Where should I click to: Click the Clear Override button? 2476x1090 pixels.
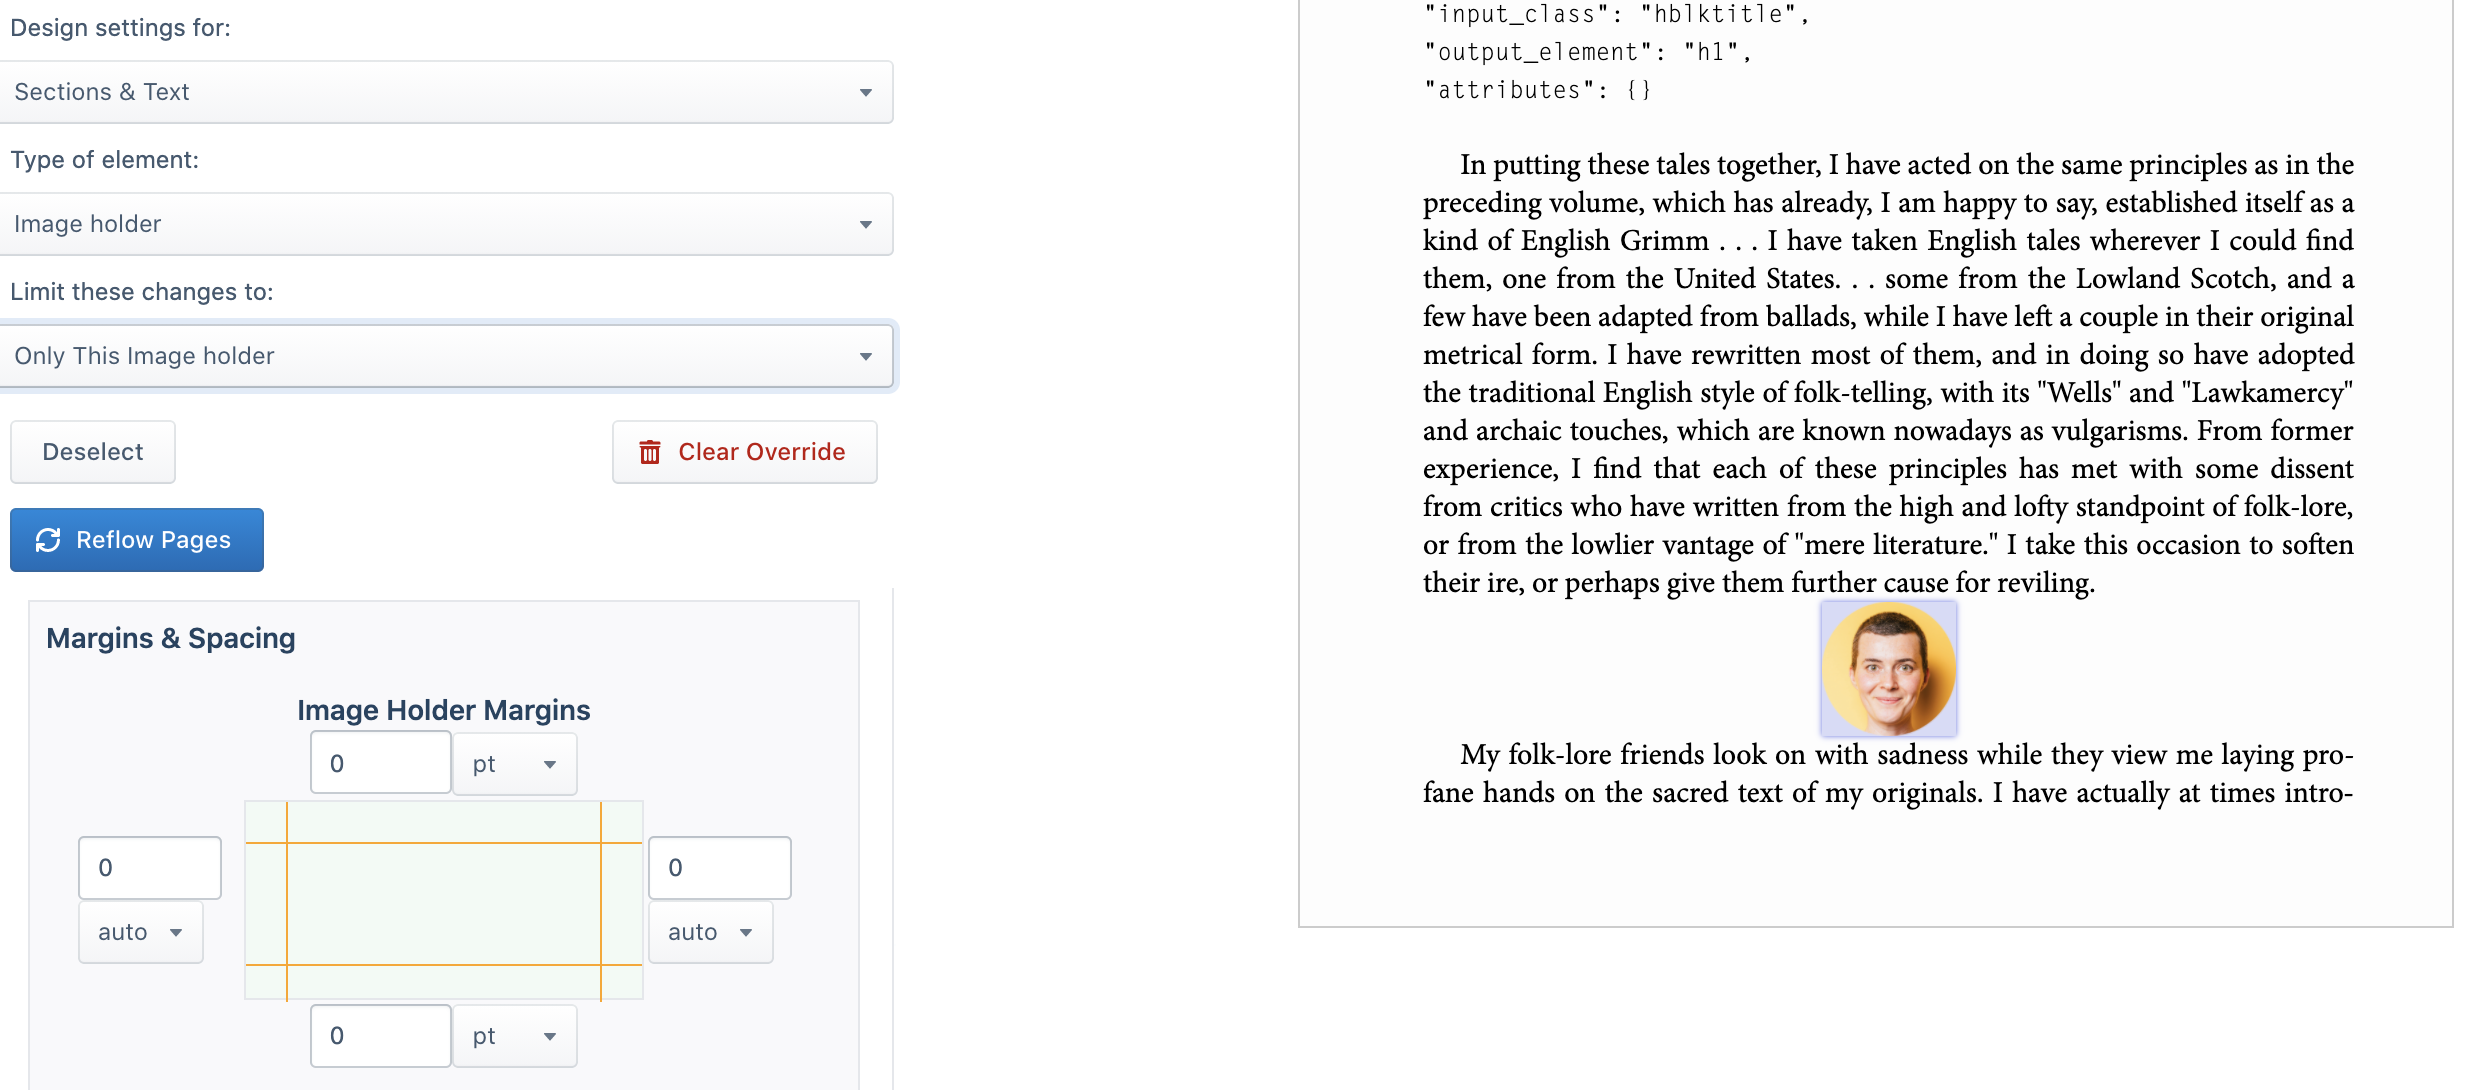[x=745, y=452]
